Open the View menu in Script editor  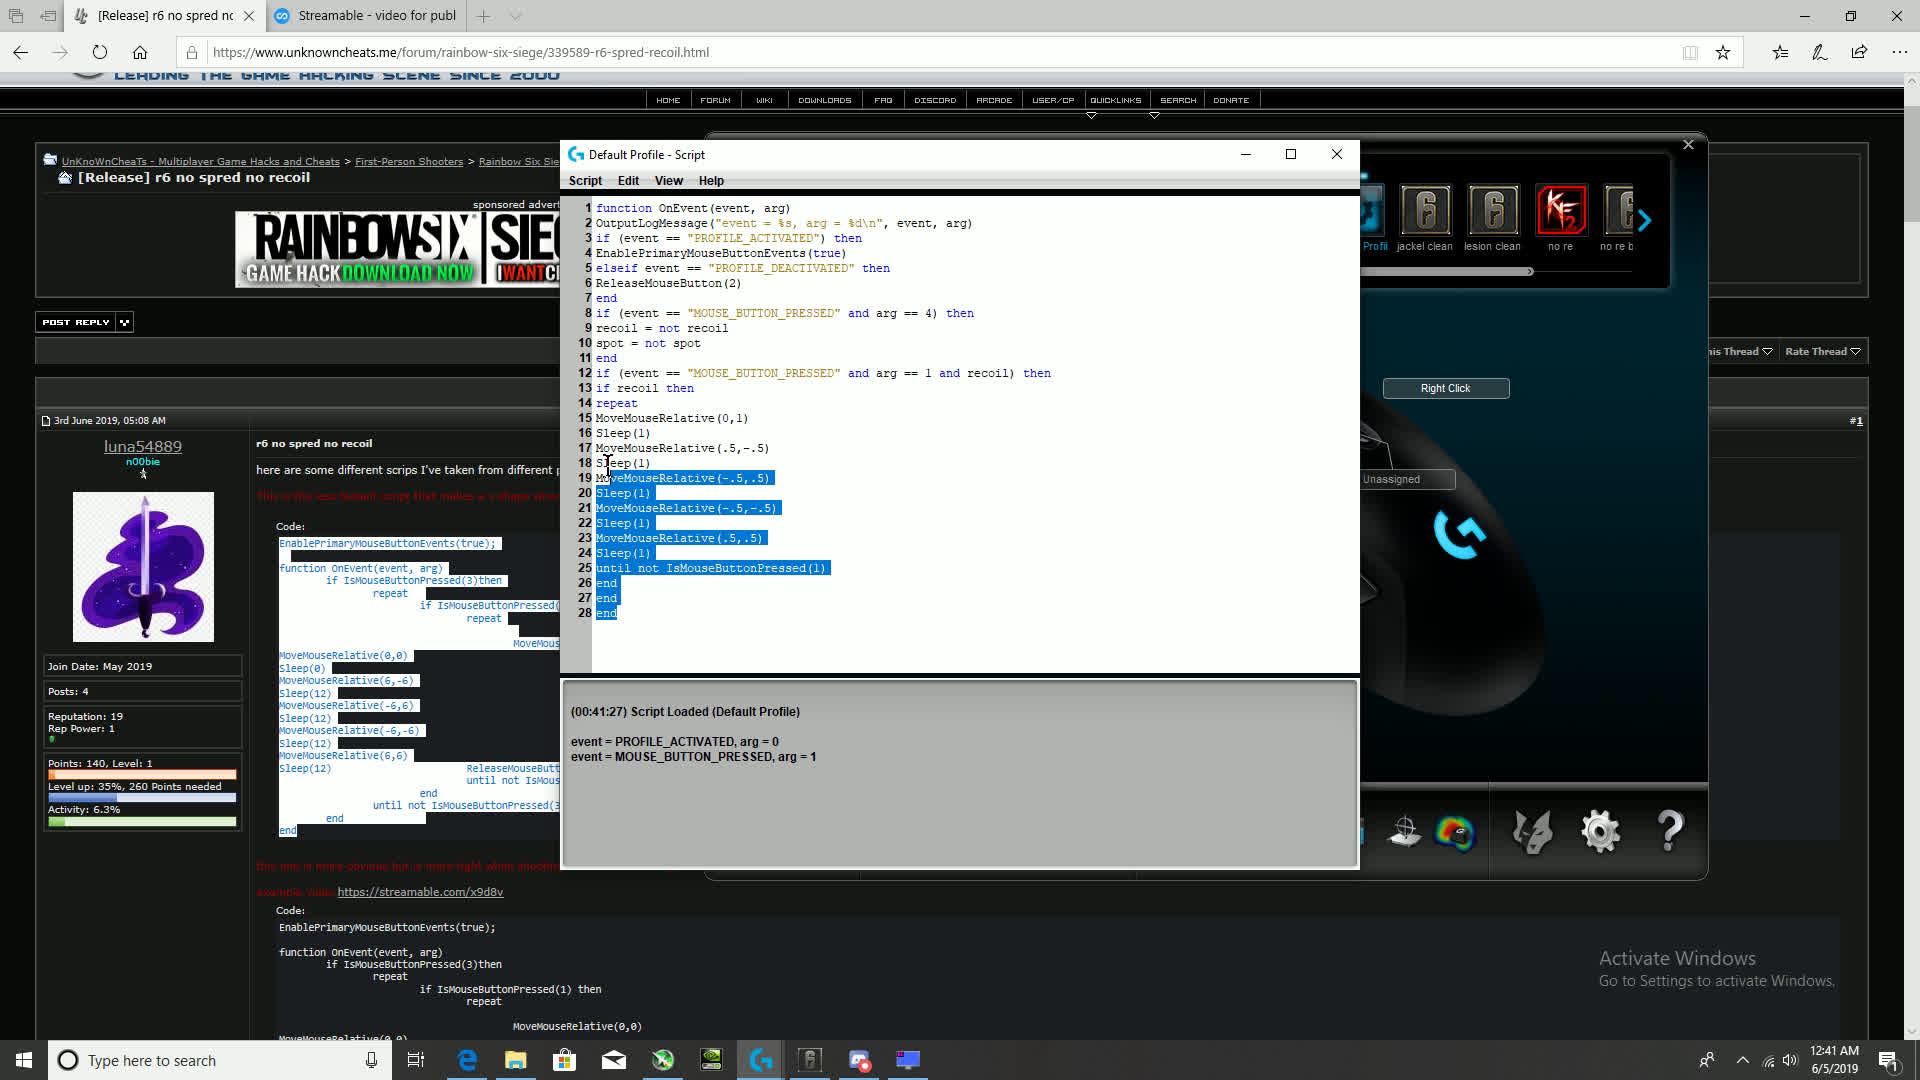coord(668,181)
